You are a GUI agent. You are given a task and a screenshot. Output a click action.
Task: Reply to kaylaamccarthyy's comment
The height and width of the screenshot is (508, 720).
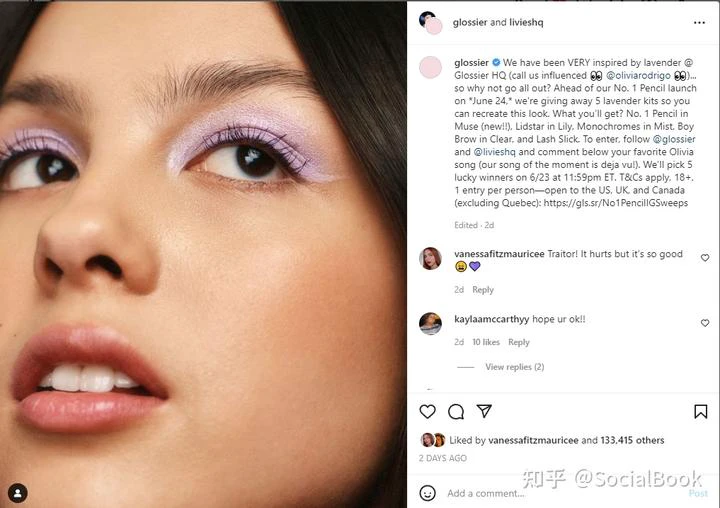tap(518, 342)
